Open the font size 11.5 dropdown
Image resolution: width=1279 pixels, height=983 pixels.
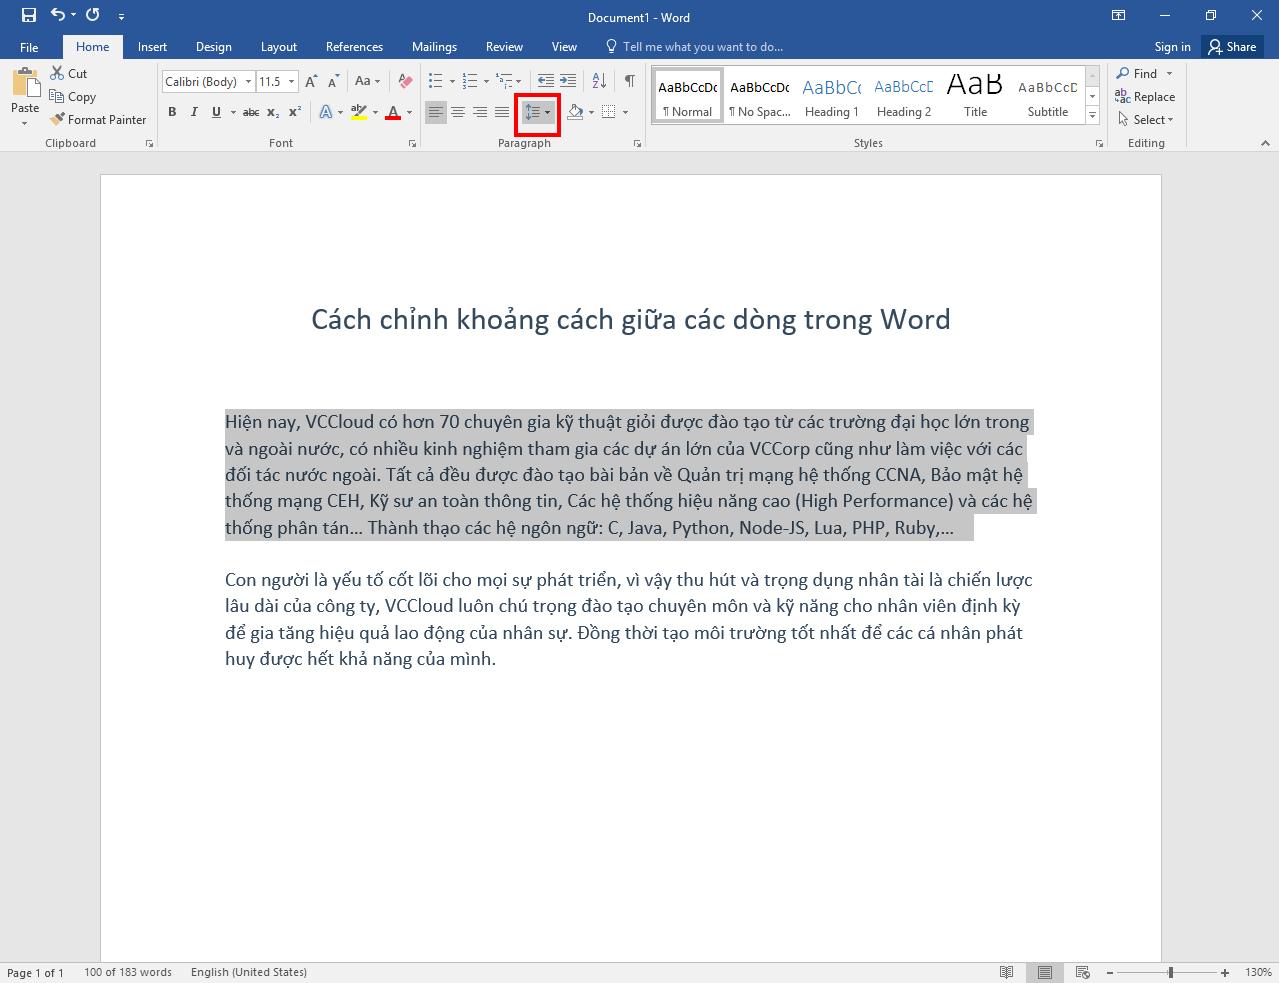tap(291, 82)
